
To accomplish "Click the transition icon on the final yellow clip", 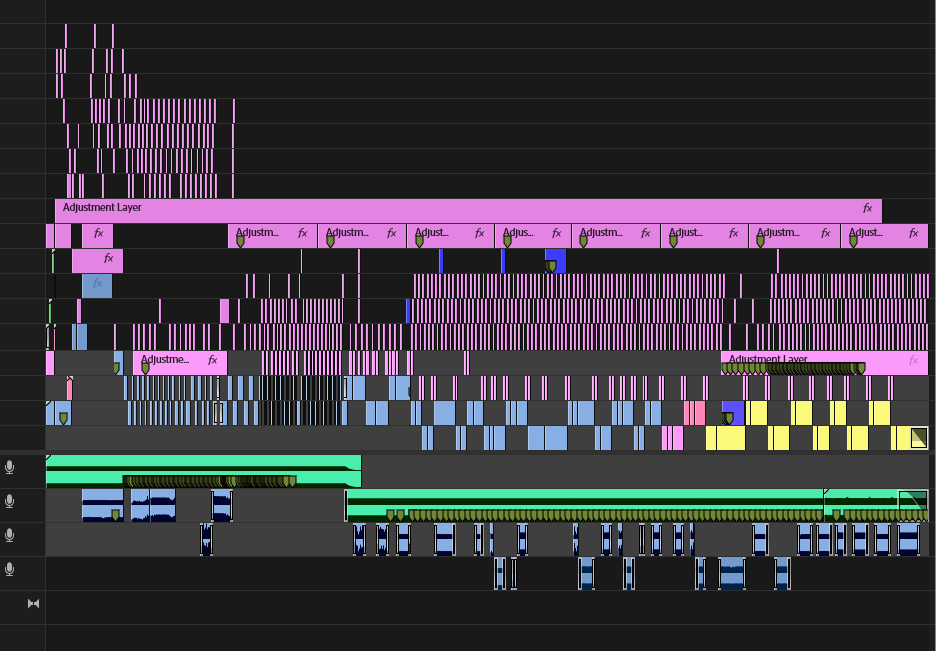I will 919,437.
